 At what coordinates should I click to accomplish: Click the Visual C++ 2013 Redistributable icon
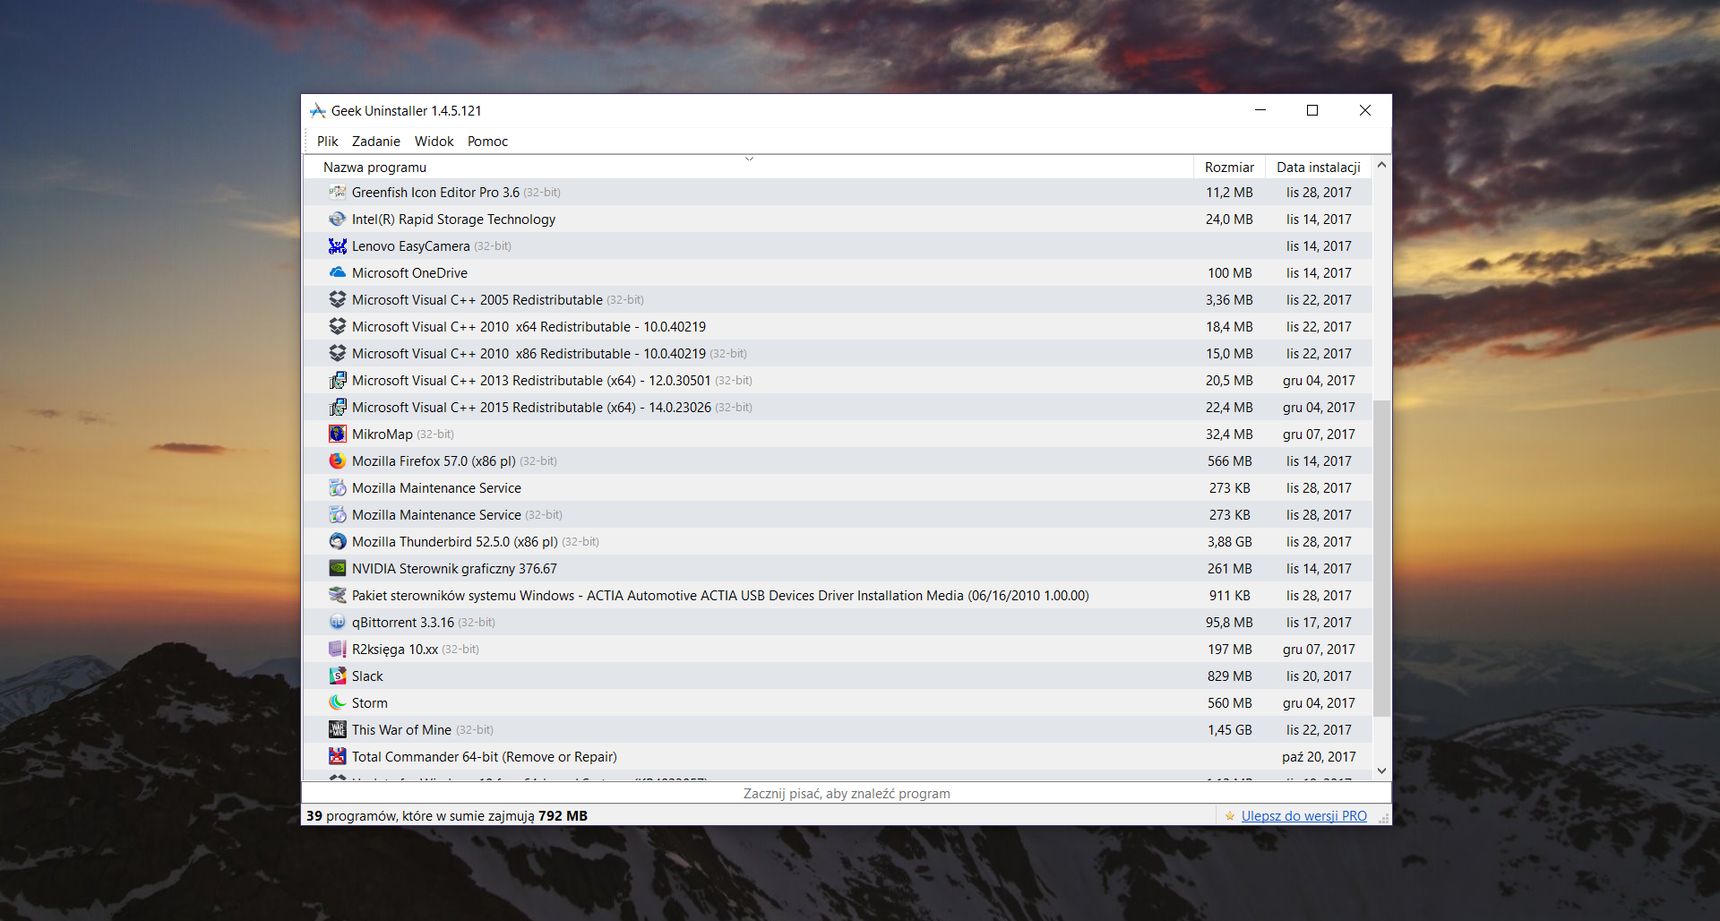pyautogui.click(x=338, y=380)
